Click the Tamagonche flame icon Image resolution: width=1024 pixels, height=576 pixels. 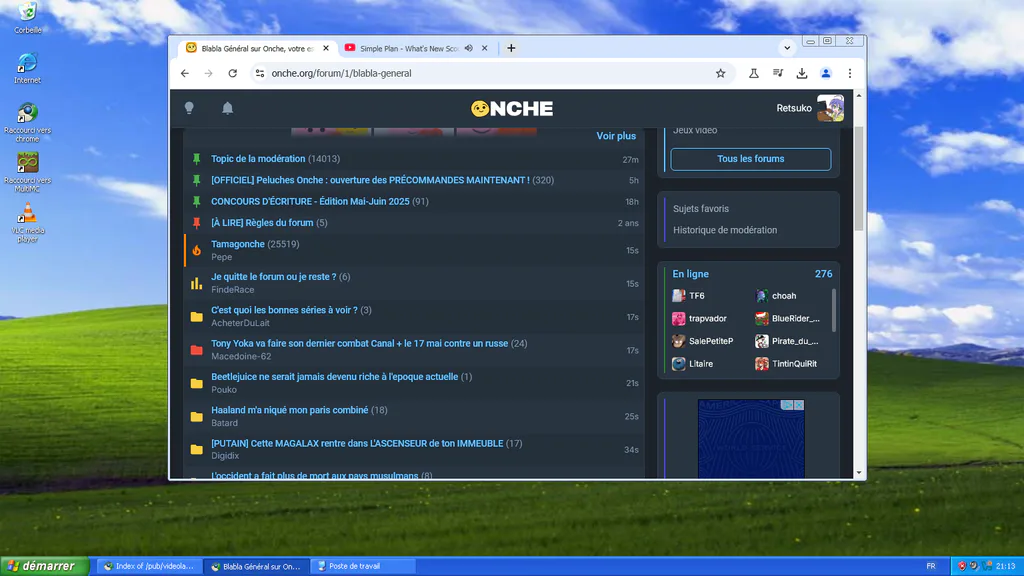tap(197, 250)
